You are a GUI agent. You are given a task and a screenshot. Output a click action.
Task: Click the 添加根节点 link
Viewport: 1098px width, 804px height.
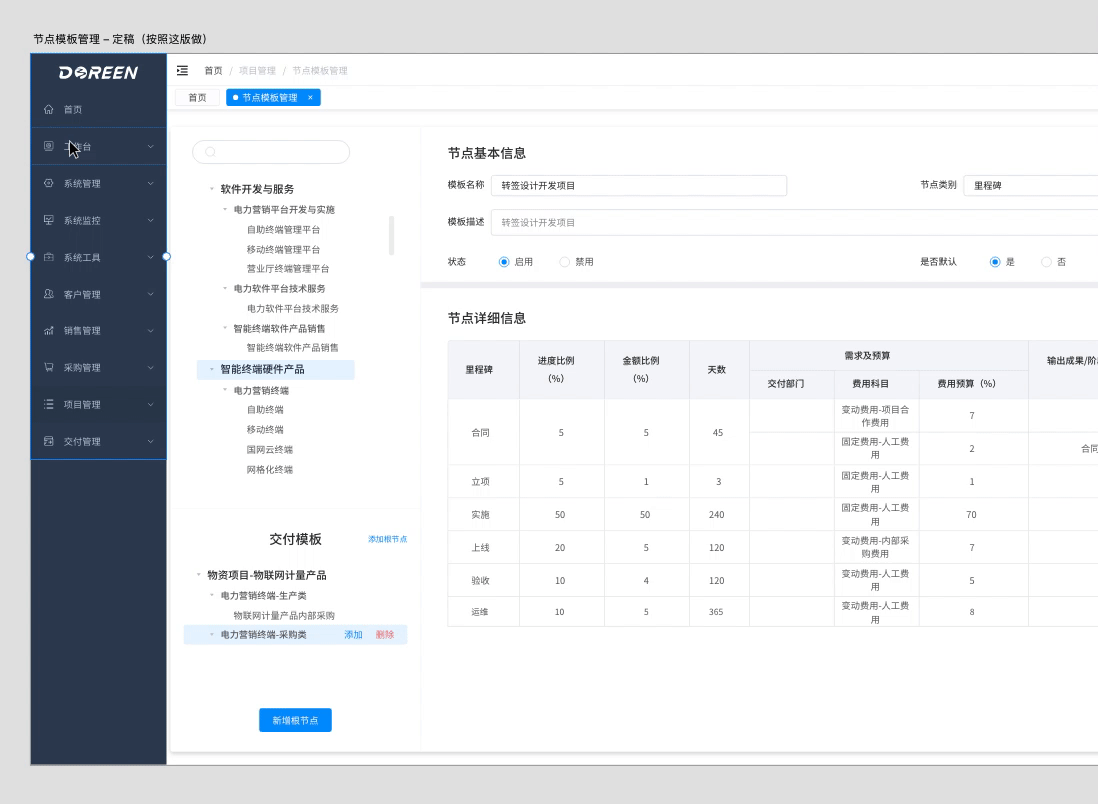(387, 539)
